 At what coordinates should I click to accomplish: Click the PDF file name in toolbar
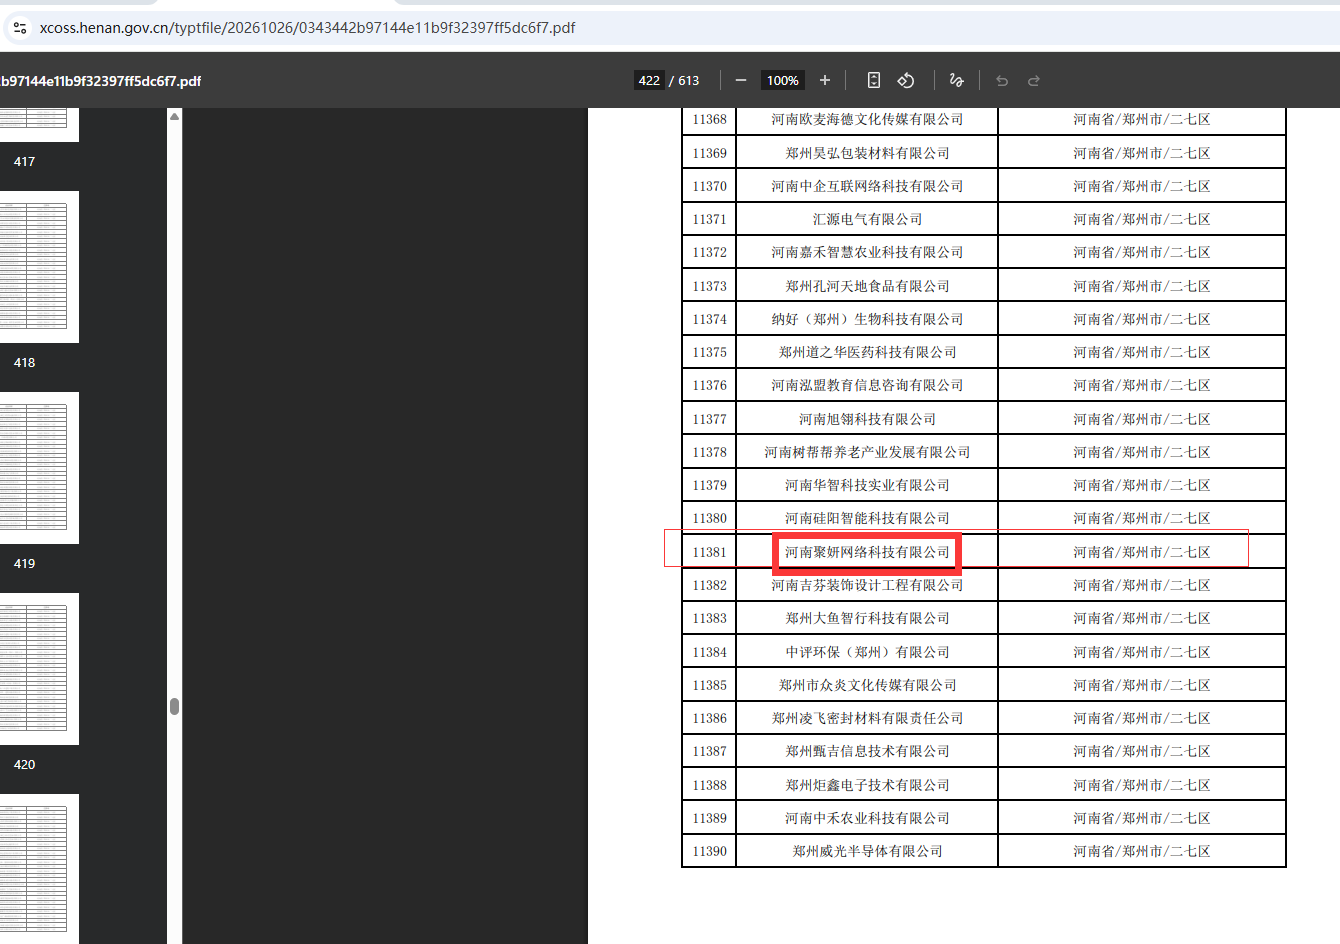coord(101,81)
